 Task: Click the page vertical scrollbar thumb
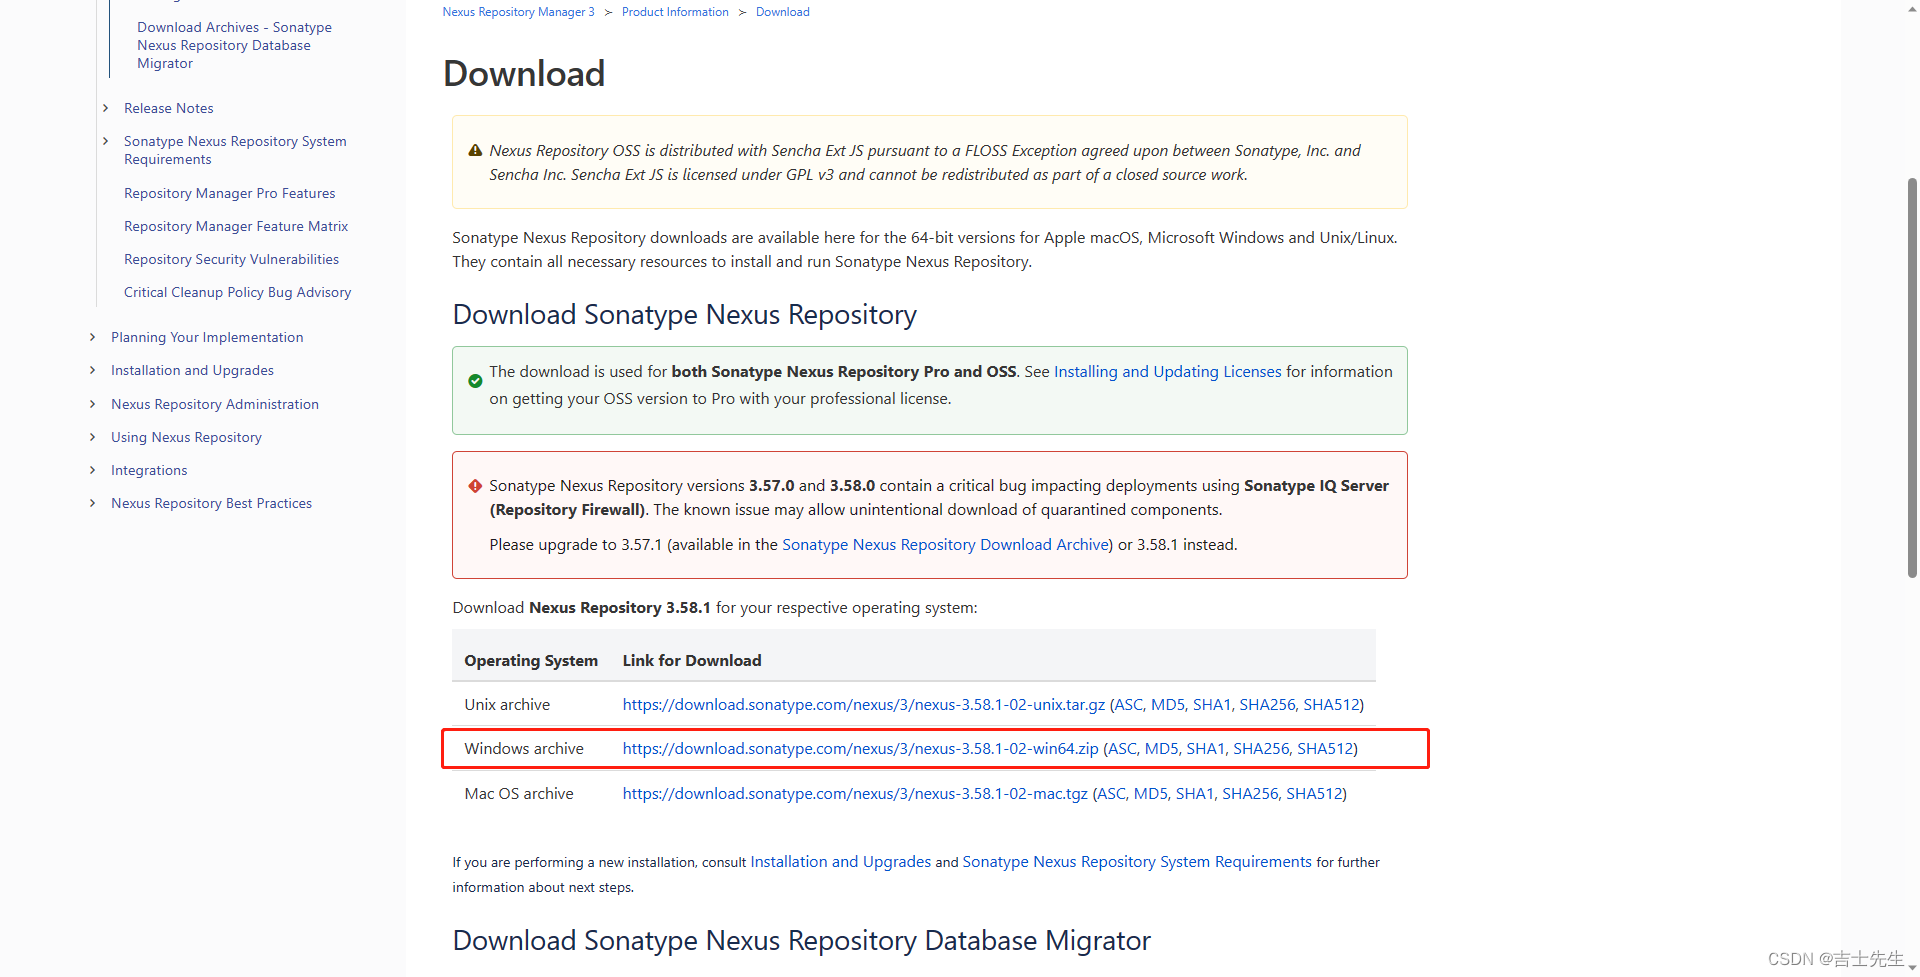pos(1912,378)
